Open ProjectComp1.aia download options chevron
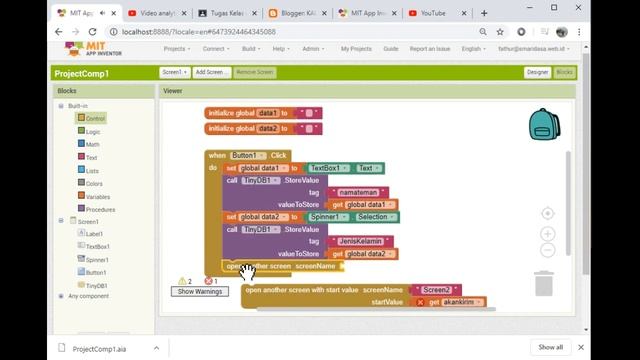This screenshot has width=640, height=360. [156, 348]
